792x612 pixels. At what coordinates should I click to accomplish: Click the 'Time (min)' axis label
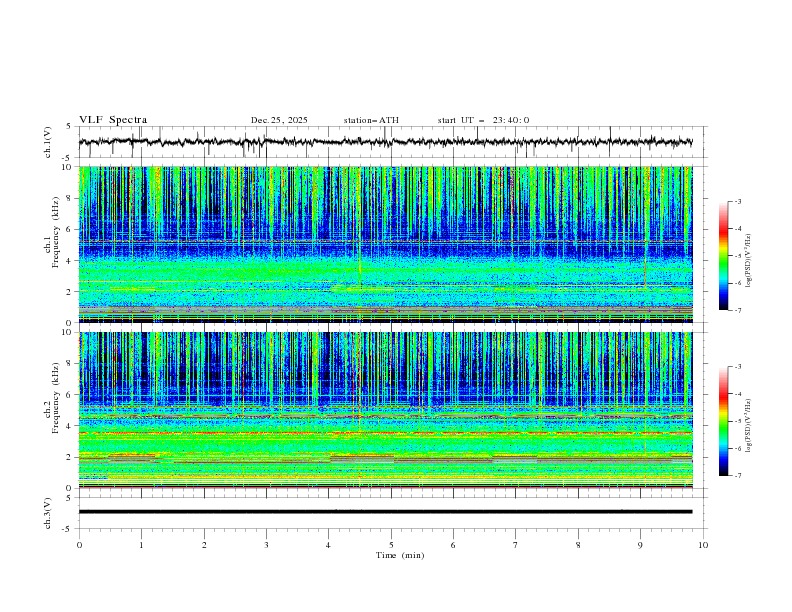(x=400, y=555)
